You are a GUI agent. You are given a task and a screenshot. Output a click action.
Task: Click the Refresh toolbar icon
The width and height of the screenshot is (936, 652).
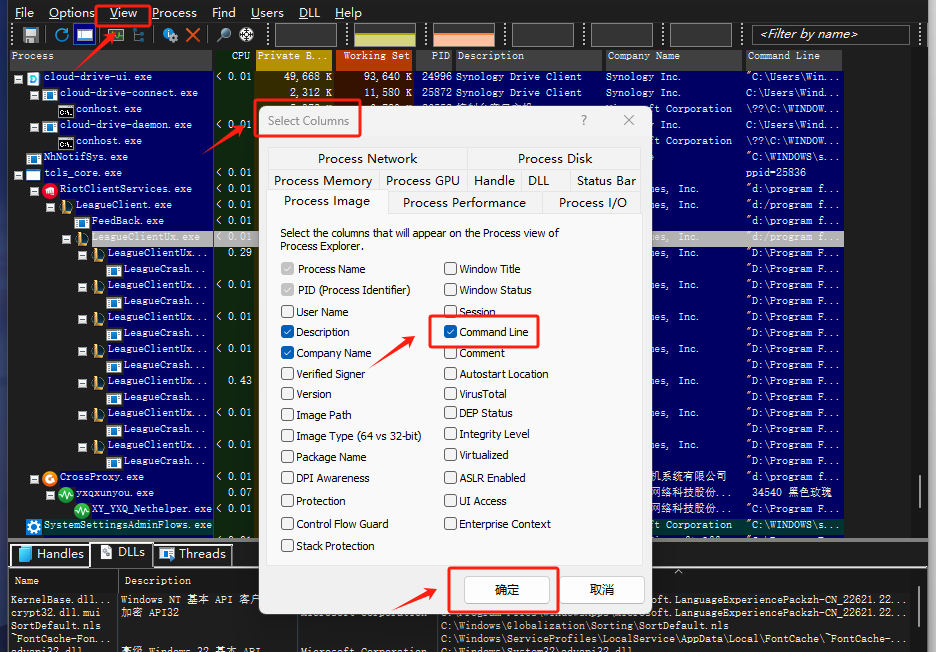point(62,35)
